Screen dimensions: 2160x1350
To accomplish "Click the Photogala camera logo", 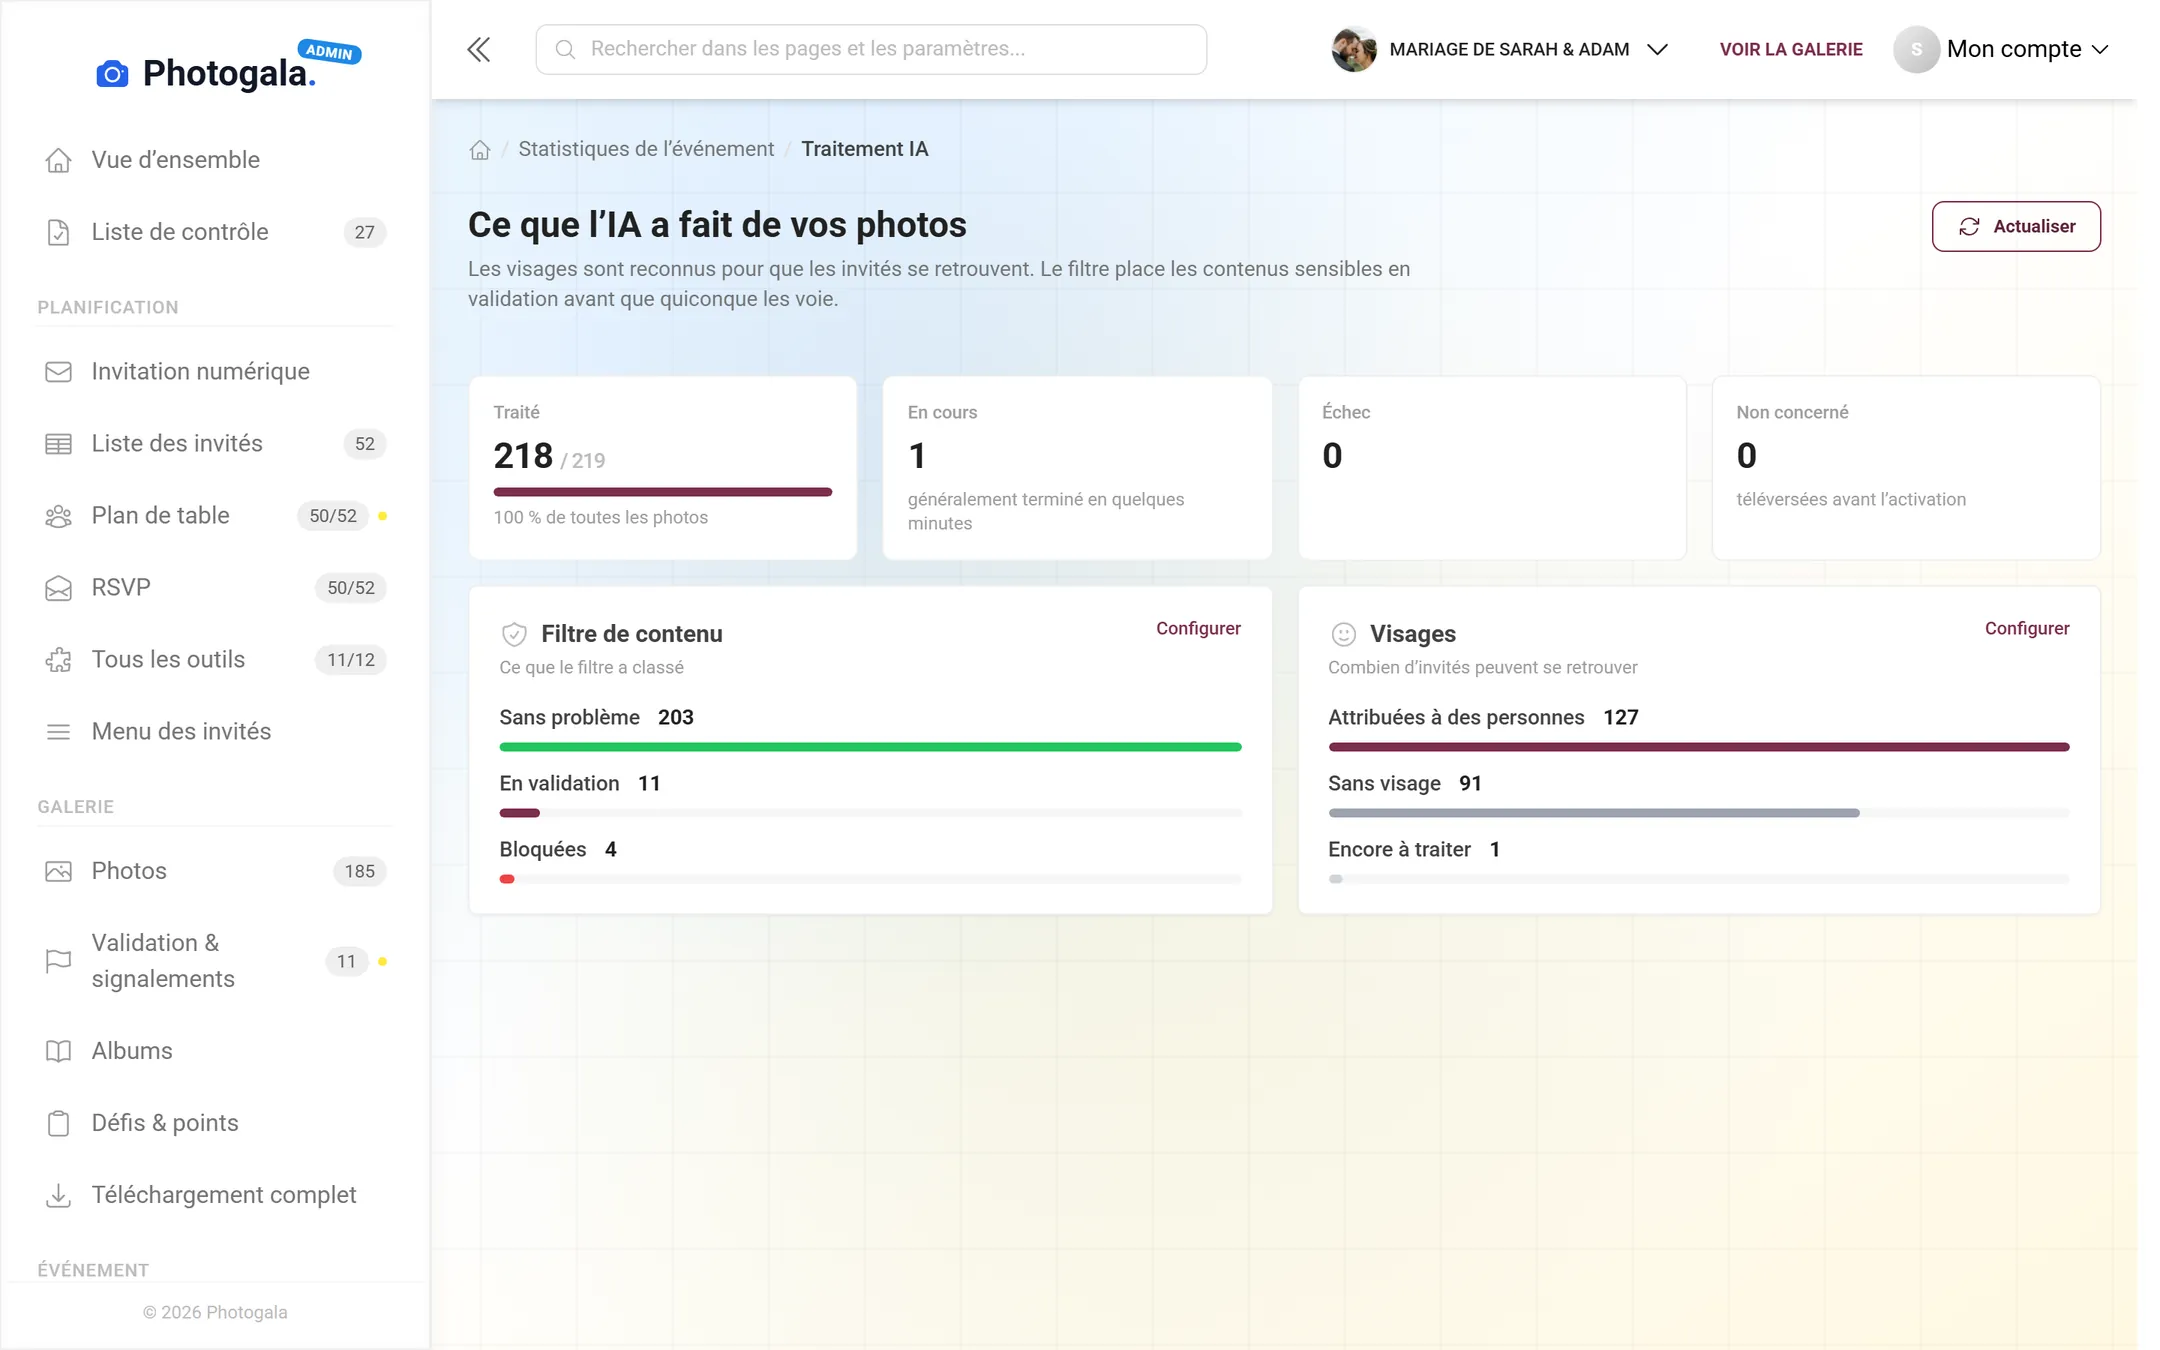I will tap(112, 74).
